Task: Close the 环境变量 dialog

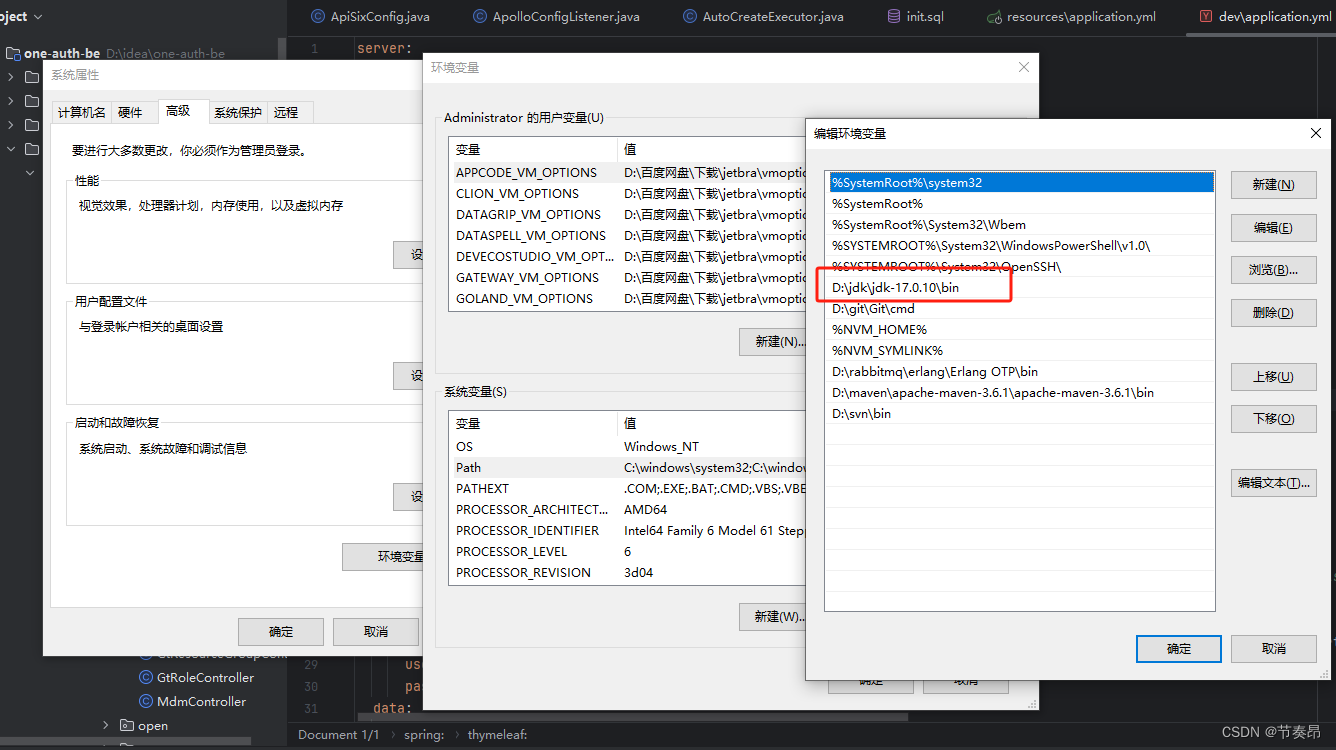Action: pyautogui.click(x=1023, y=67)
